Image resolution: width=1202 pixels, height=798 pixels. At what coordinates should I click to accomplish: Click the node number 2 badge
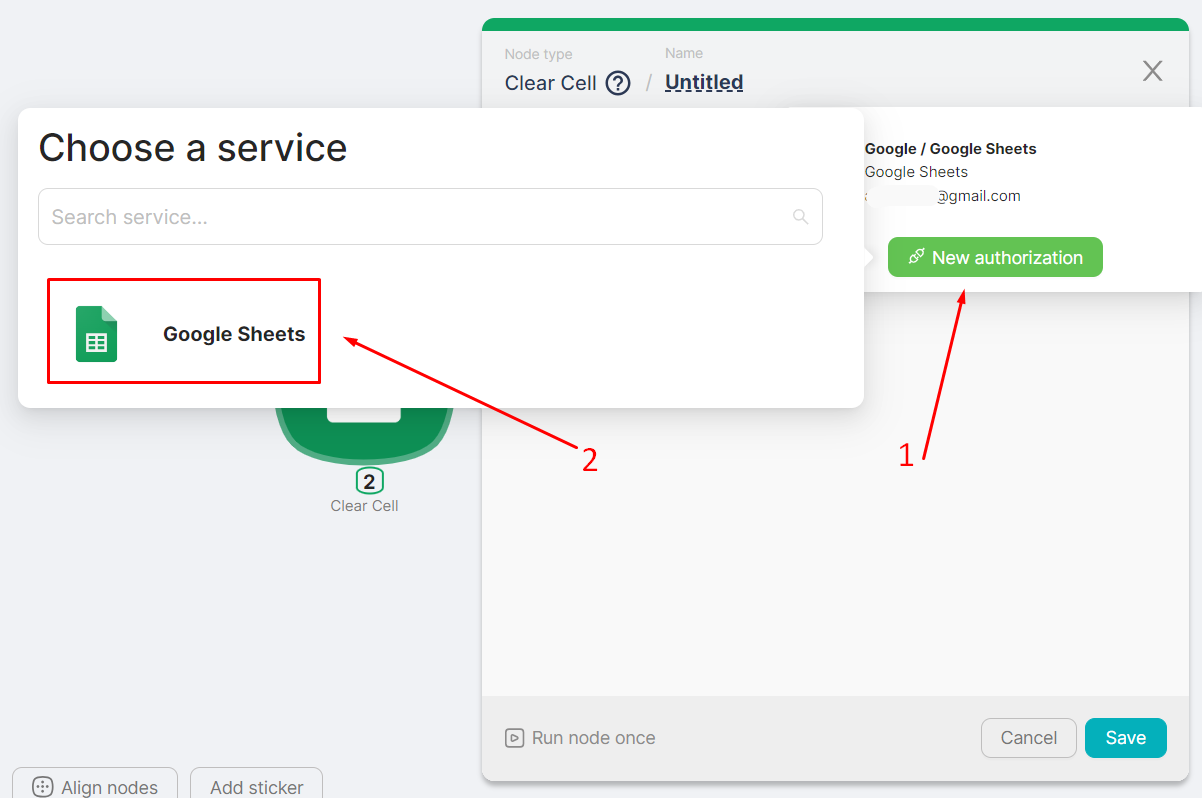pyautogui.click(x=369, y=482)
